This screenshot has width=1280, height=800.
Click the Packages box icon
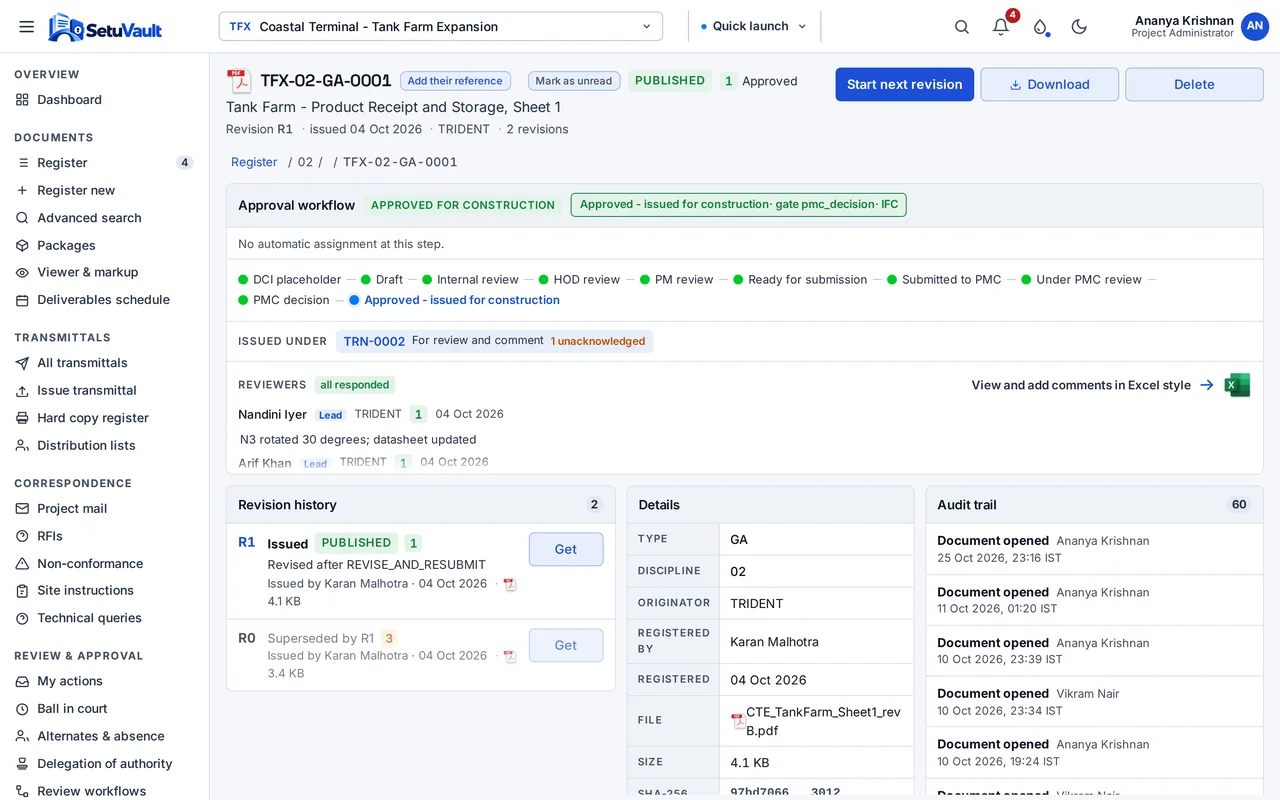click(x=22, y=245)
